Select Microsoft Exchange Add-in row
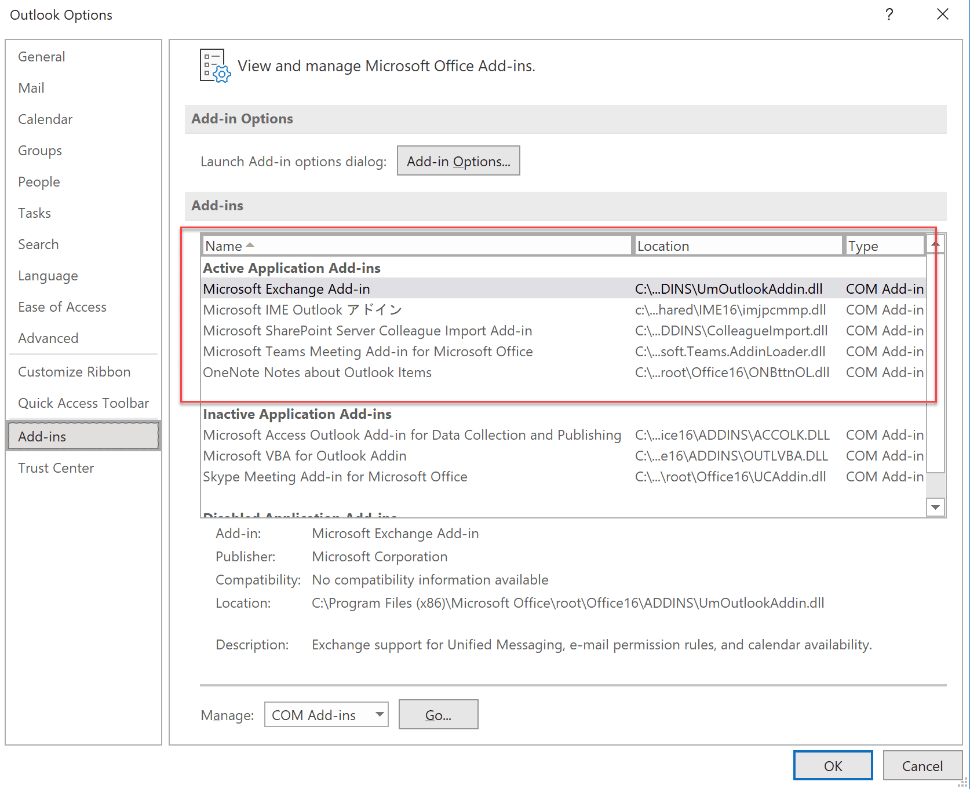 (564, 289)
